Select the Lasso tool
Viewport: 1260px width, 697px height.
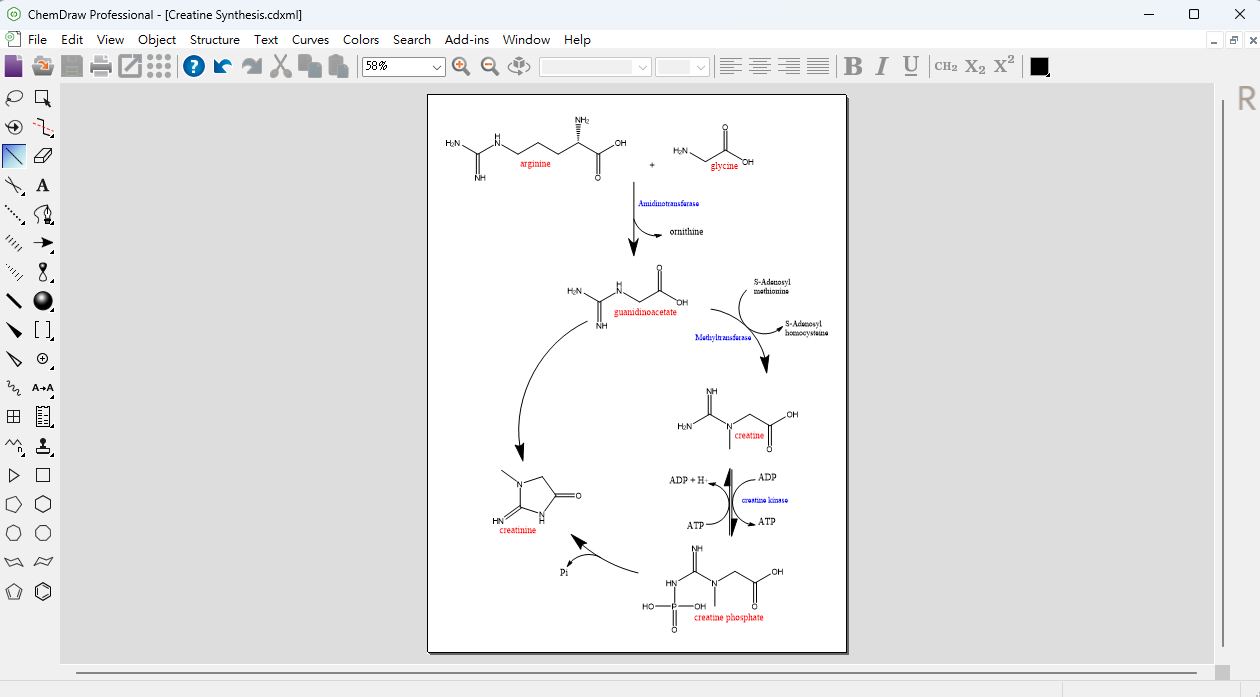pyautogui.click(x=14, y=98)
